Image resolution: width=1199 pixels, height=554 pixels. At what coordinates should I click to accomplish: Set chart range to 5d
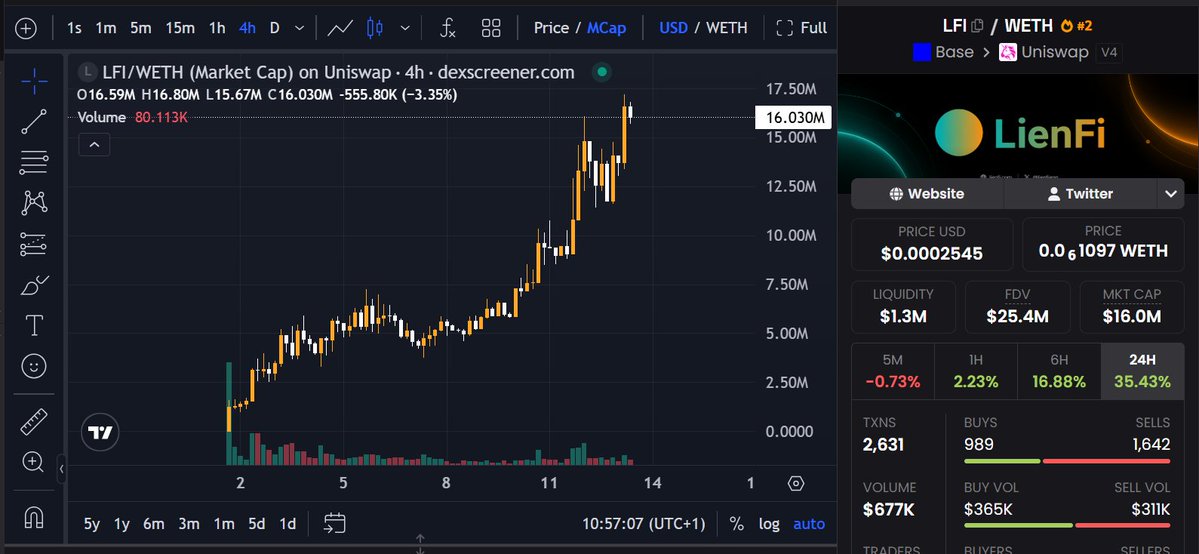point(257,524)
